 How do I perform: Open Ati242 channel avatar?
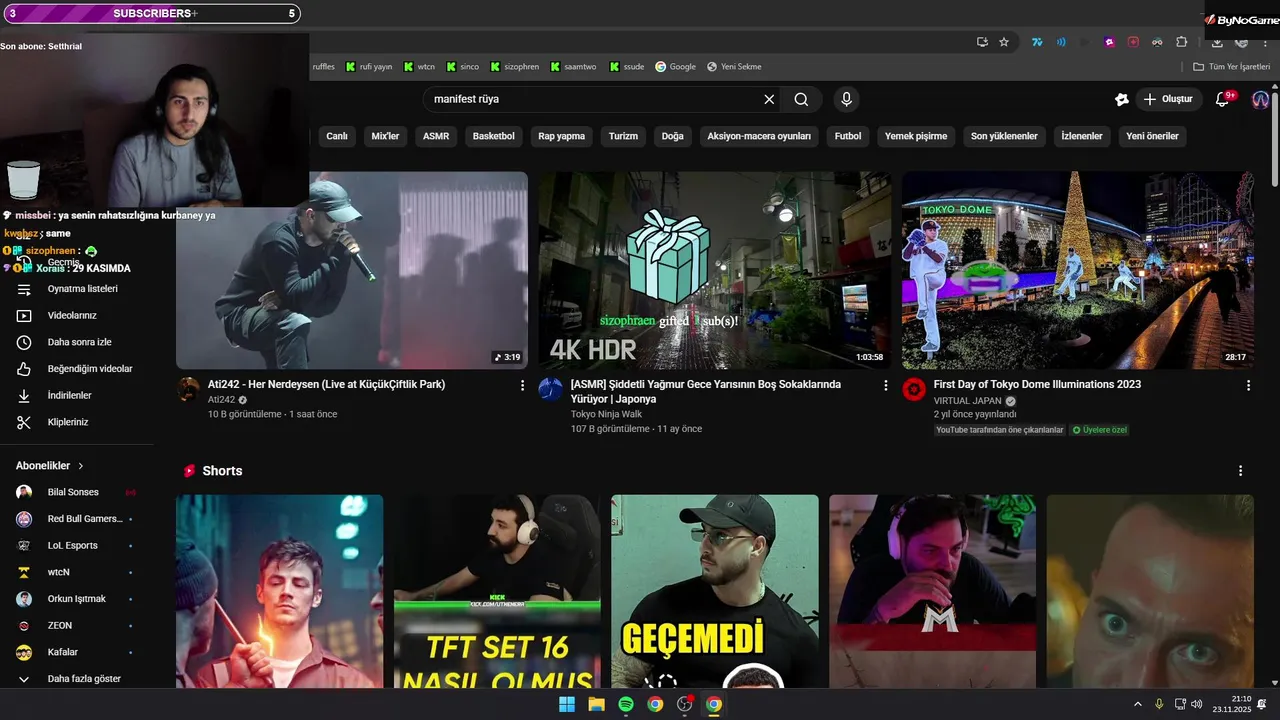[188, 389]
